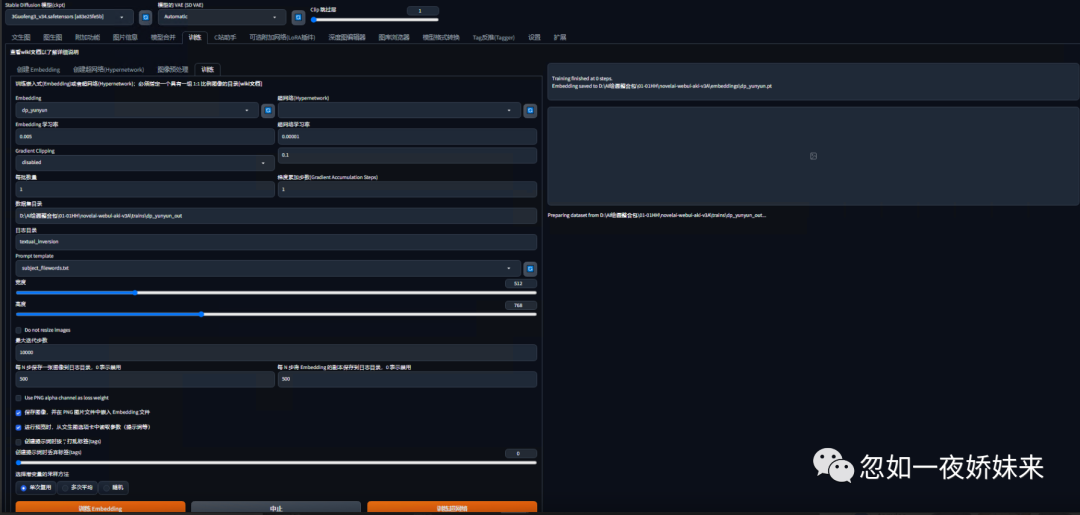Click the empty preview image placeholder icon
The height and width of the screenshot is (515, 1080).
click(x=813, y=156)
